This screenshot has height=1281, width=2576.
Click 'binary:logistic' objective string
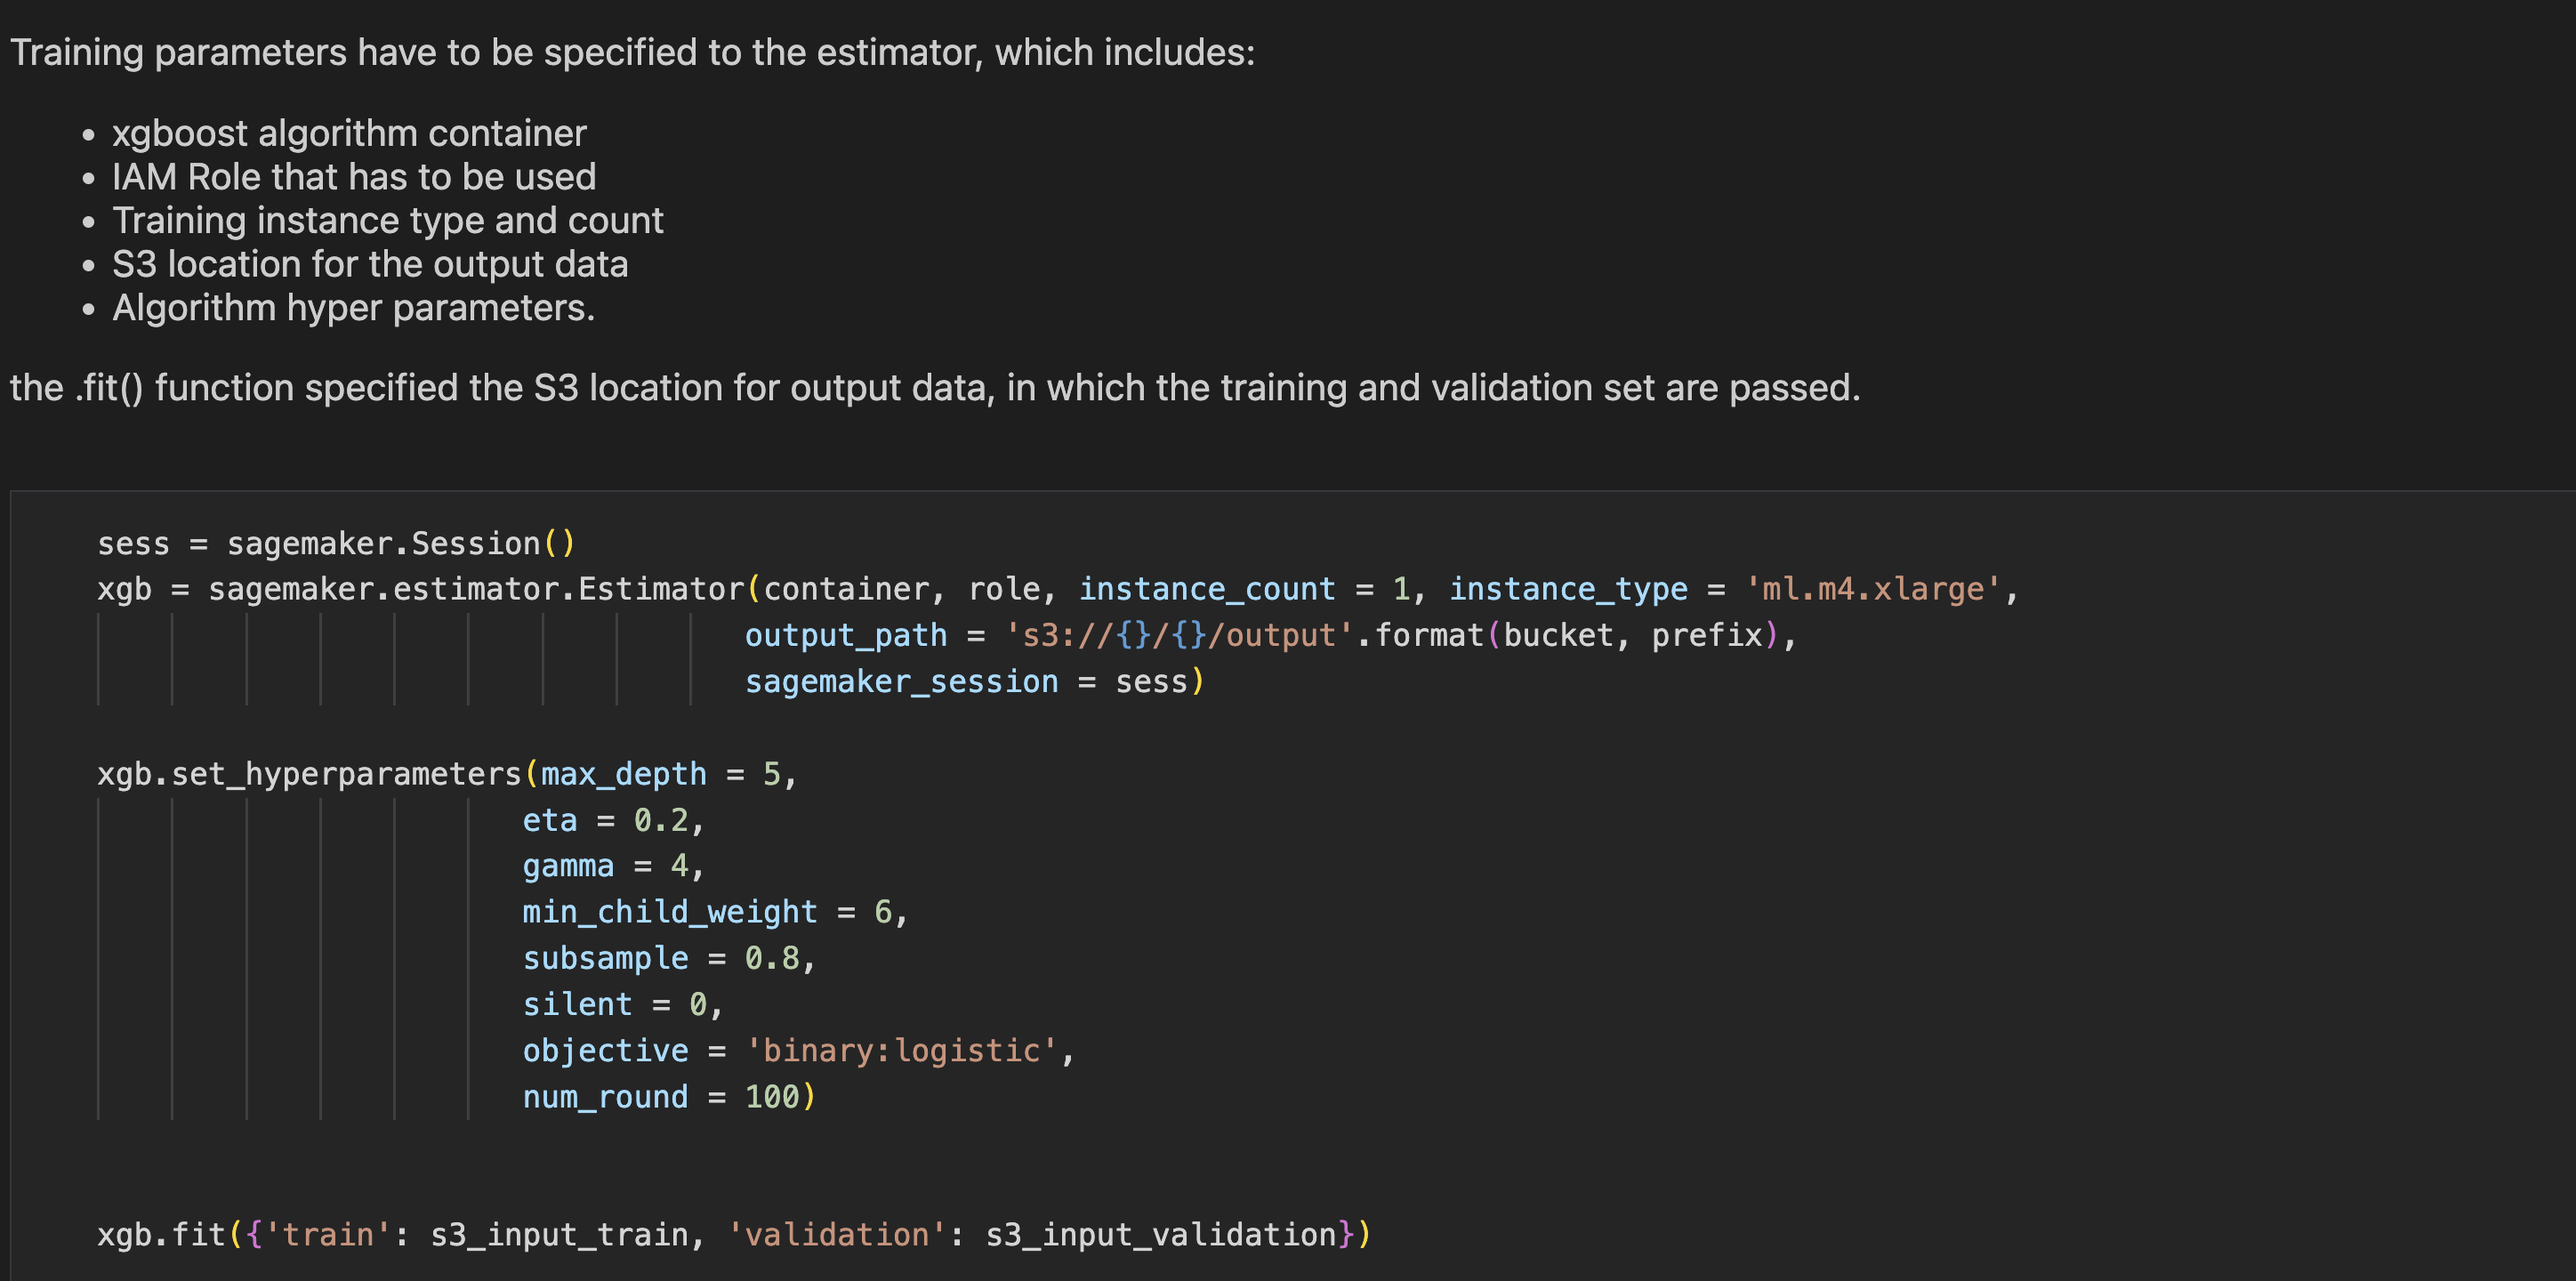900,1050
